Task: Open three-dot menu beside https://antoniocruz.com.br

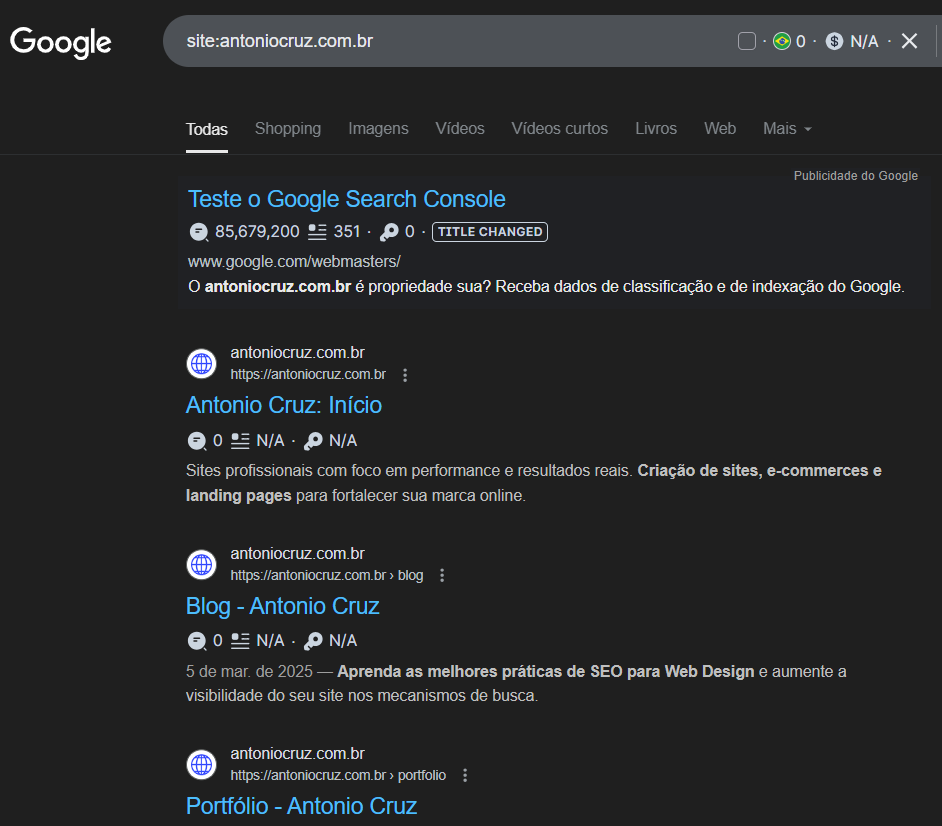Action: [x=405, y=375]
